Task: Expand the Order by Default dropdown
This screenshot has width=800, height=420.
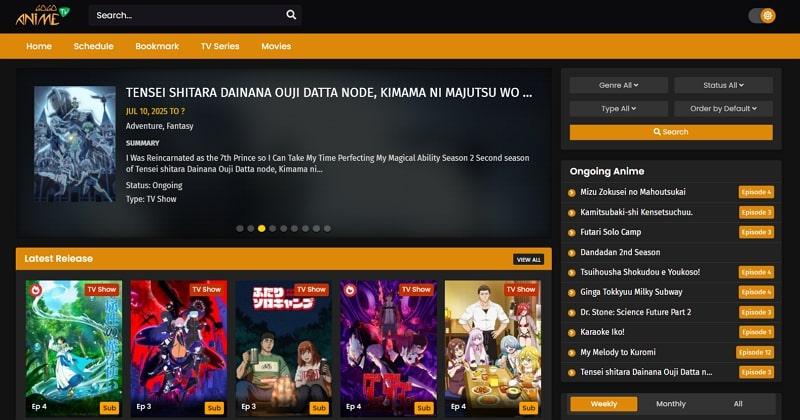Action: pyautogui.click(x=723, y=108)
